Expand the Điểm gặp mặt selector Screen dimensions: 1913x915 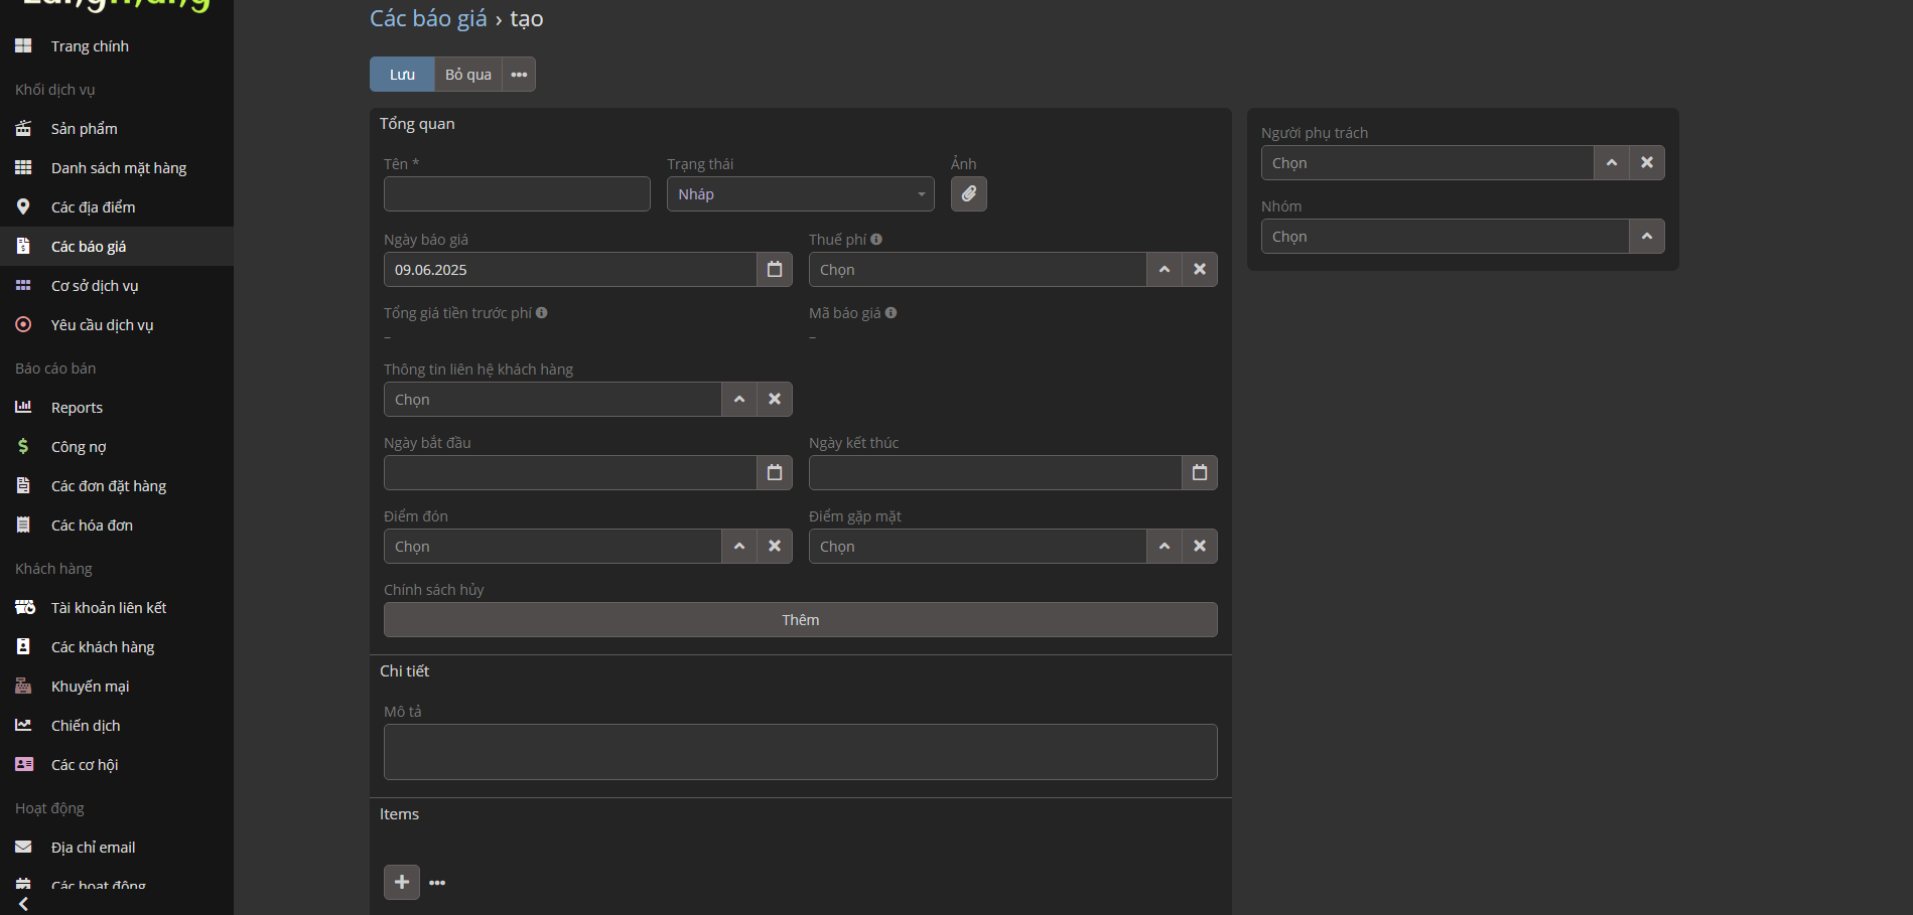tap(1164, 546)
